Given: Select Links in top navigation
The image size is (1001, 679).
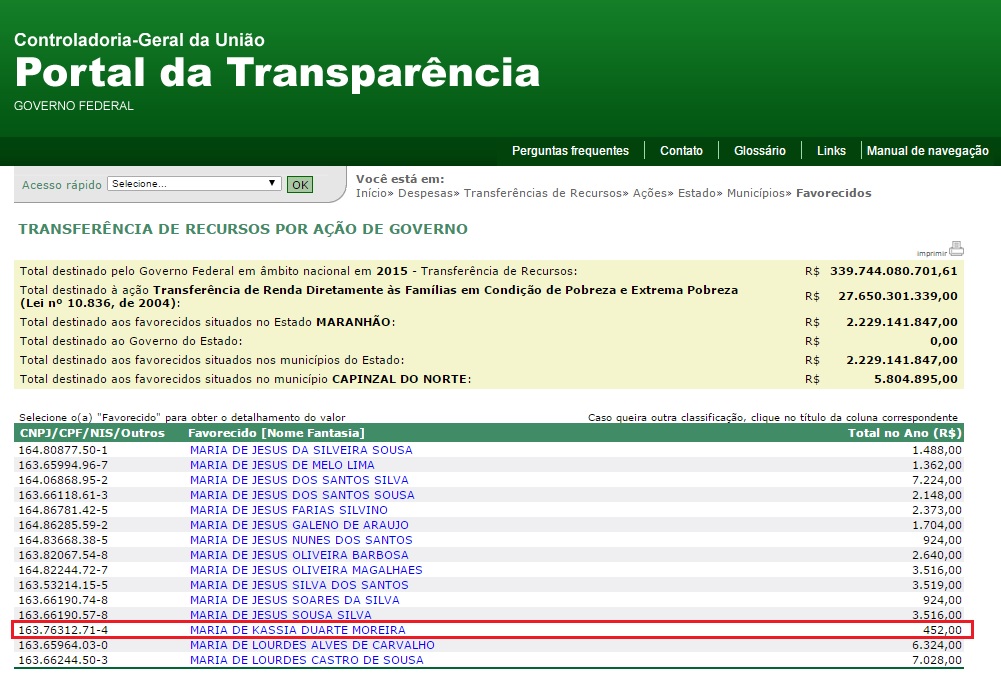Looking at the screenshot, I should (x=831, y=151).
